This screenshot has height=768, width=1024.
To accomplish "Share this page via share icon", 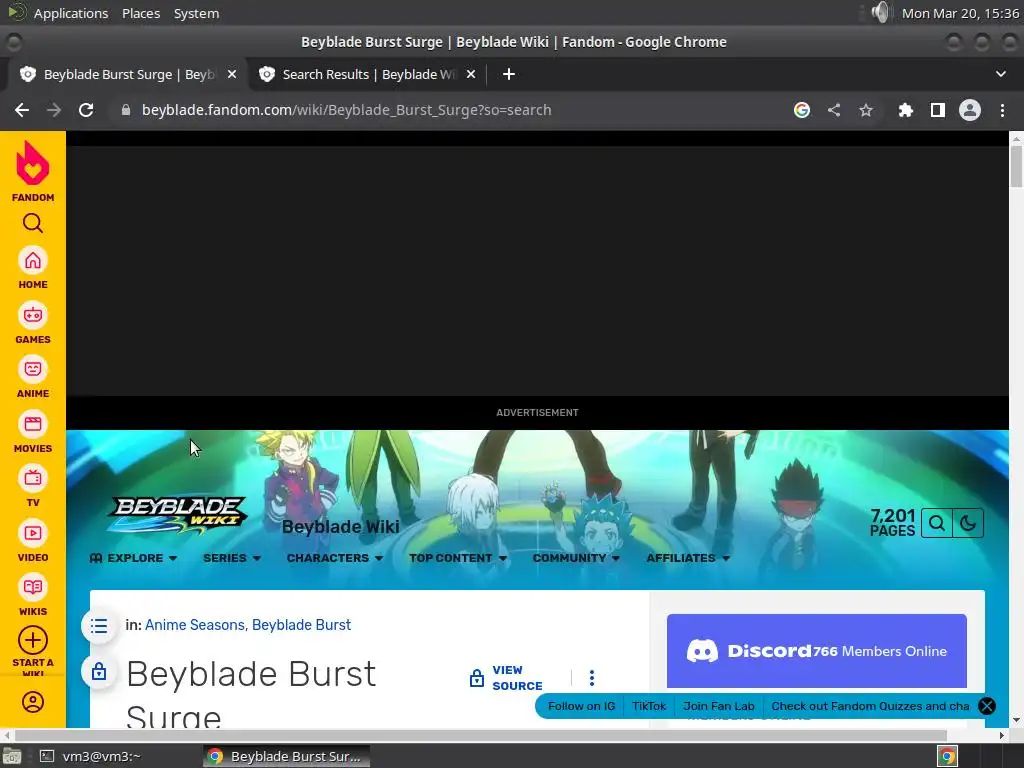I will pos(834,110).
